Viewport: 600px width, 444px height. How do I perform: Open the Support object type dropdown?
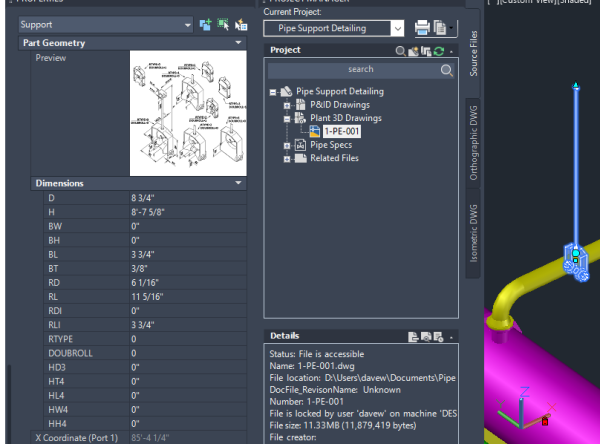tap(106, 25)
